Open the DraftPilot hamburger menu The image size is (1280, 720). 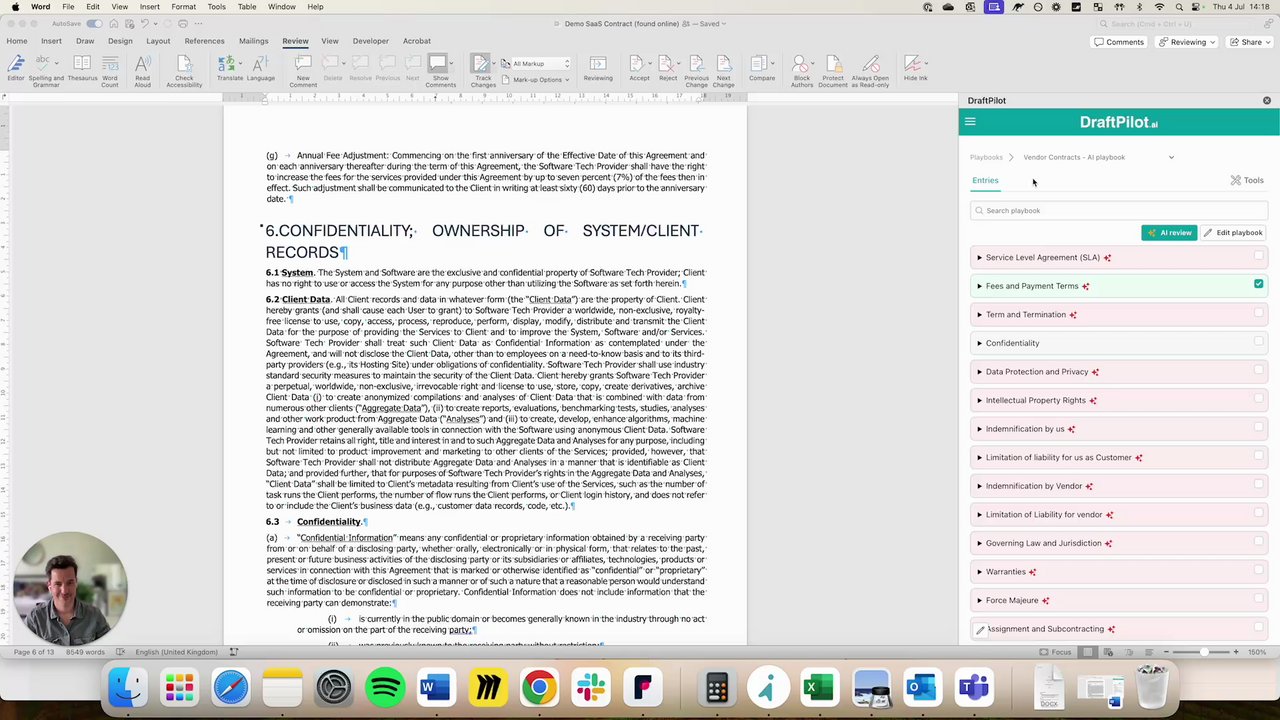(969, 122)
